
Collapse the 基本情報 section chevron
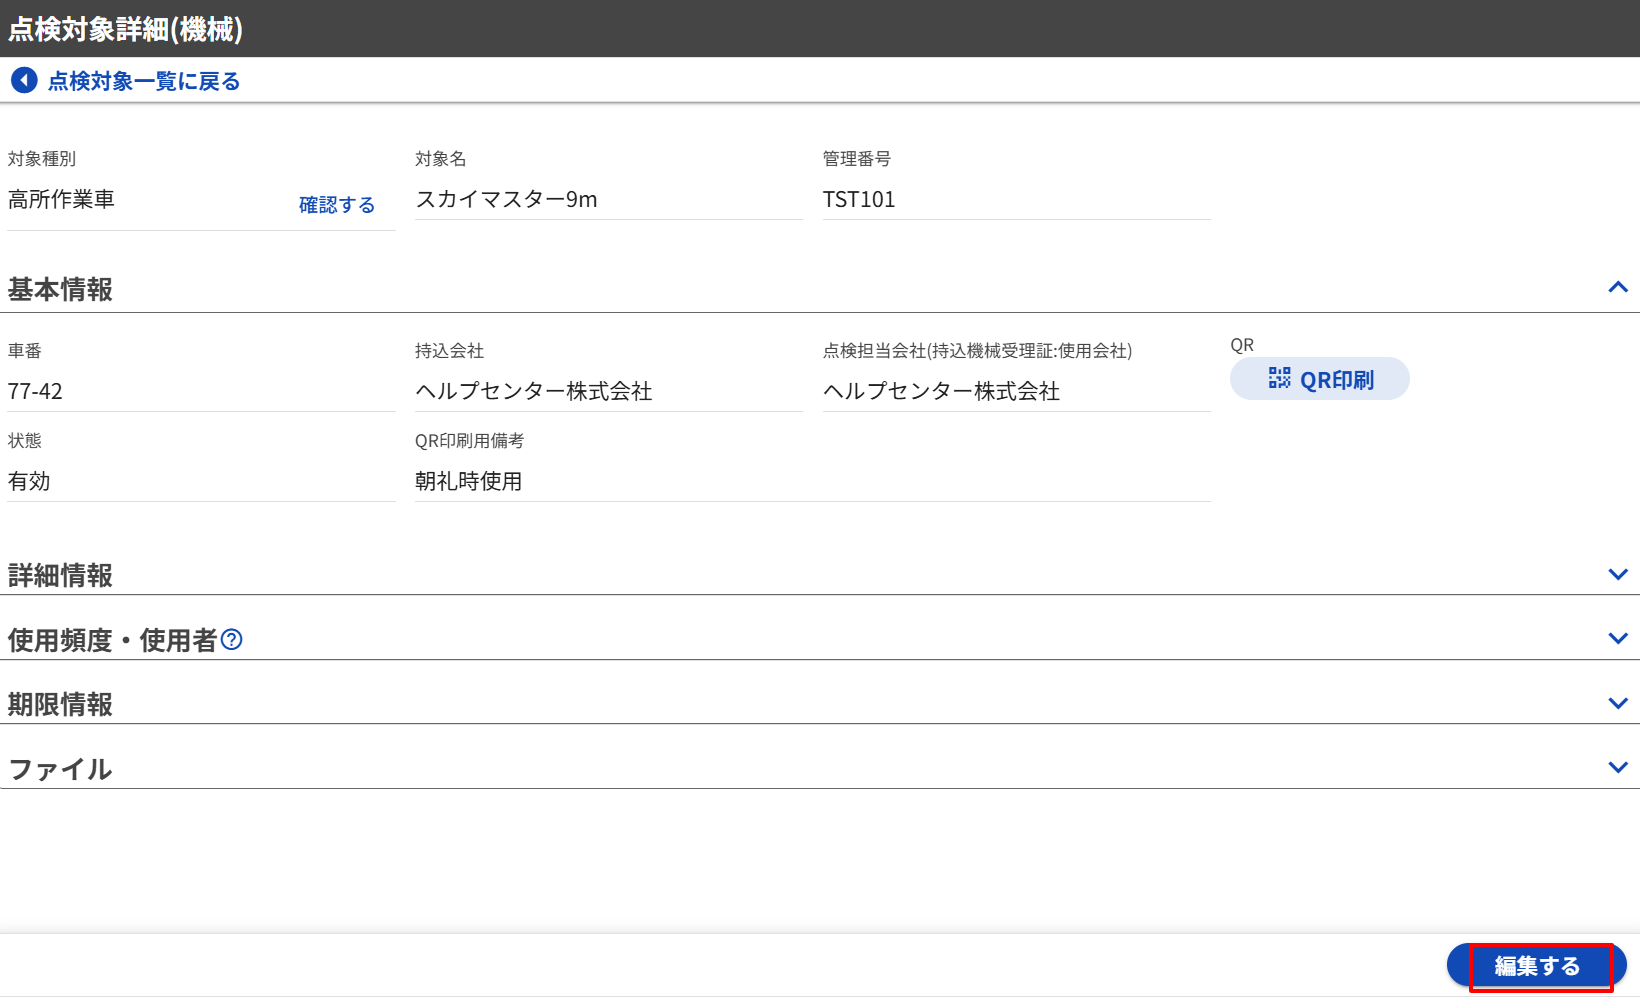click(1617, 288)
